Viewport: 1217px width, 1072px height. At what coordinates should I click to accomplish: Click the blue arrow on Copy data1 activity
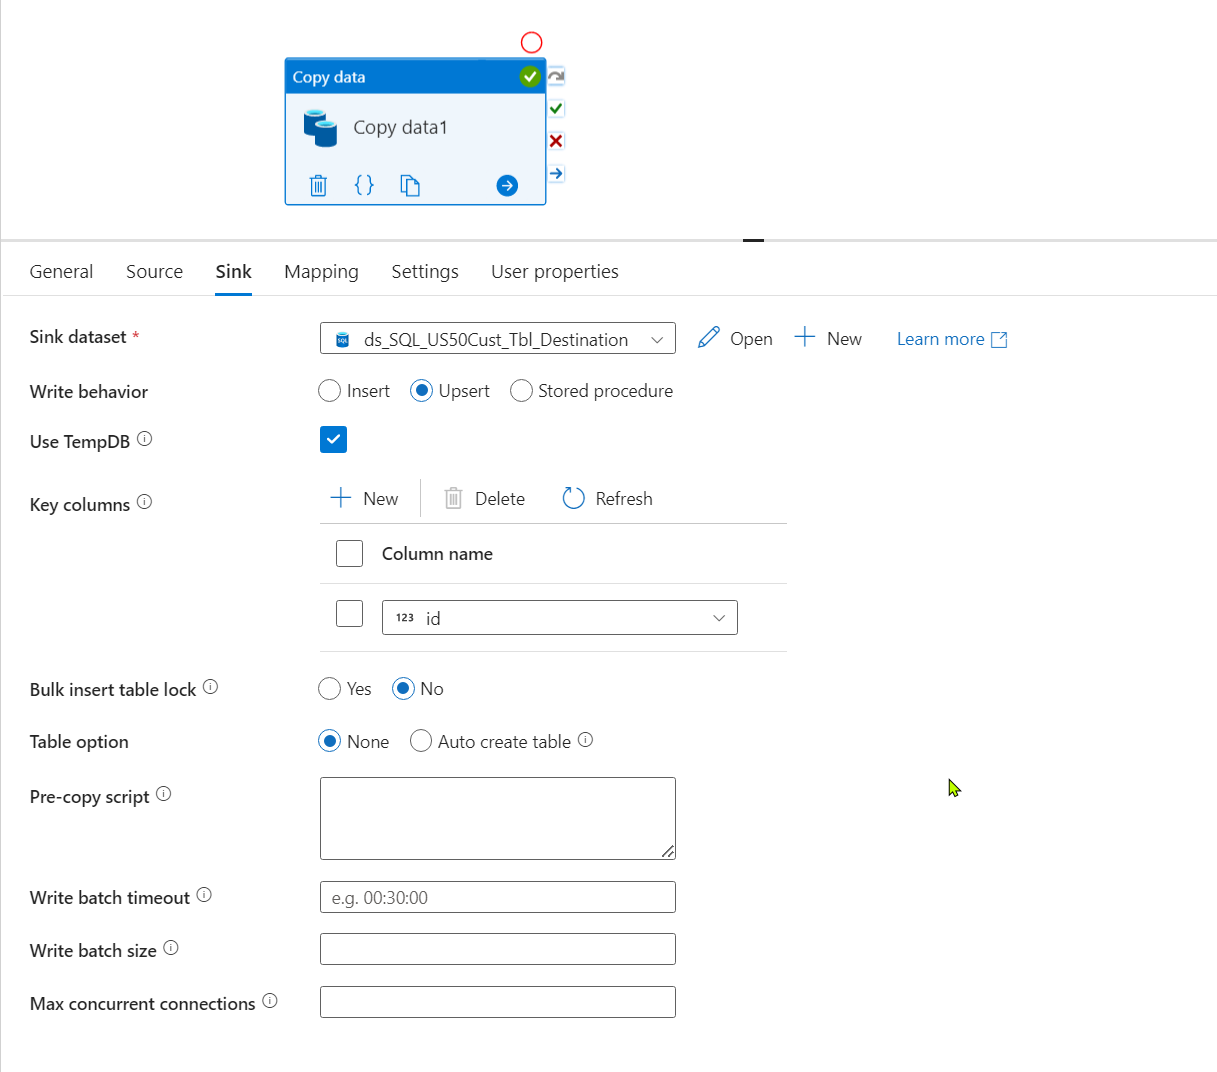pyautogui.click(x=506, y=185)
